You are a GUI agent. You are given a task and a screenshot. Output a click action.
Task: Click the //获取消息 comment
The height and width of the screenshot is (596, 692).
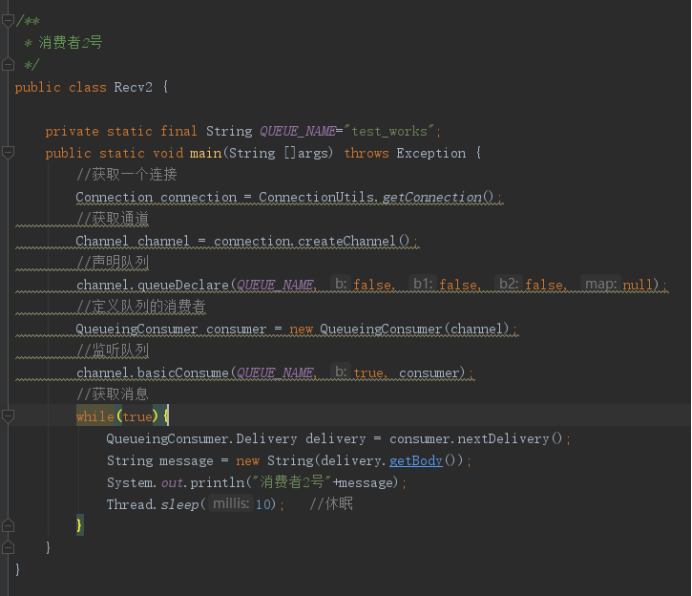coord(113,394)
